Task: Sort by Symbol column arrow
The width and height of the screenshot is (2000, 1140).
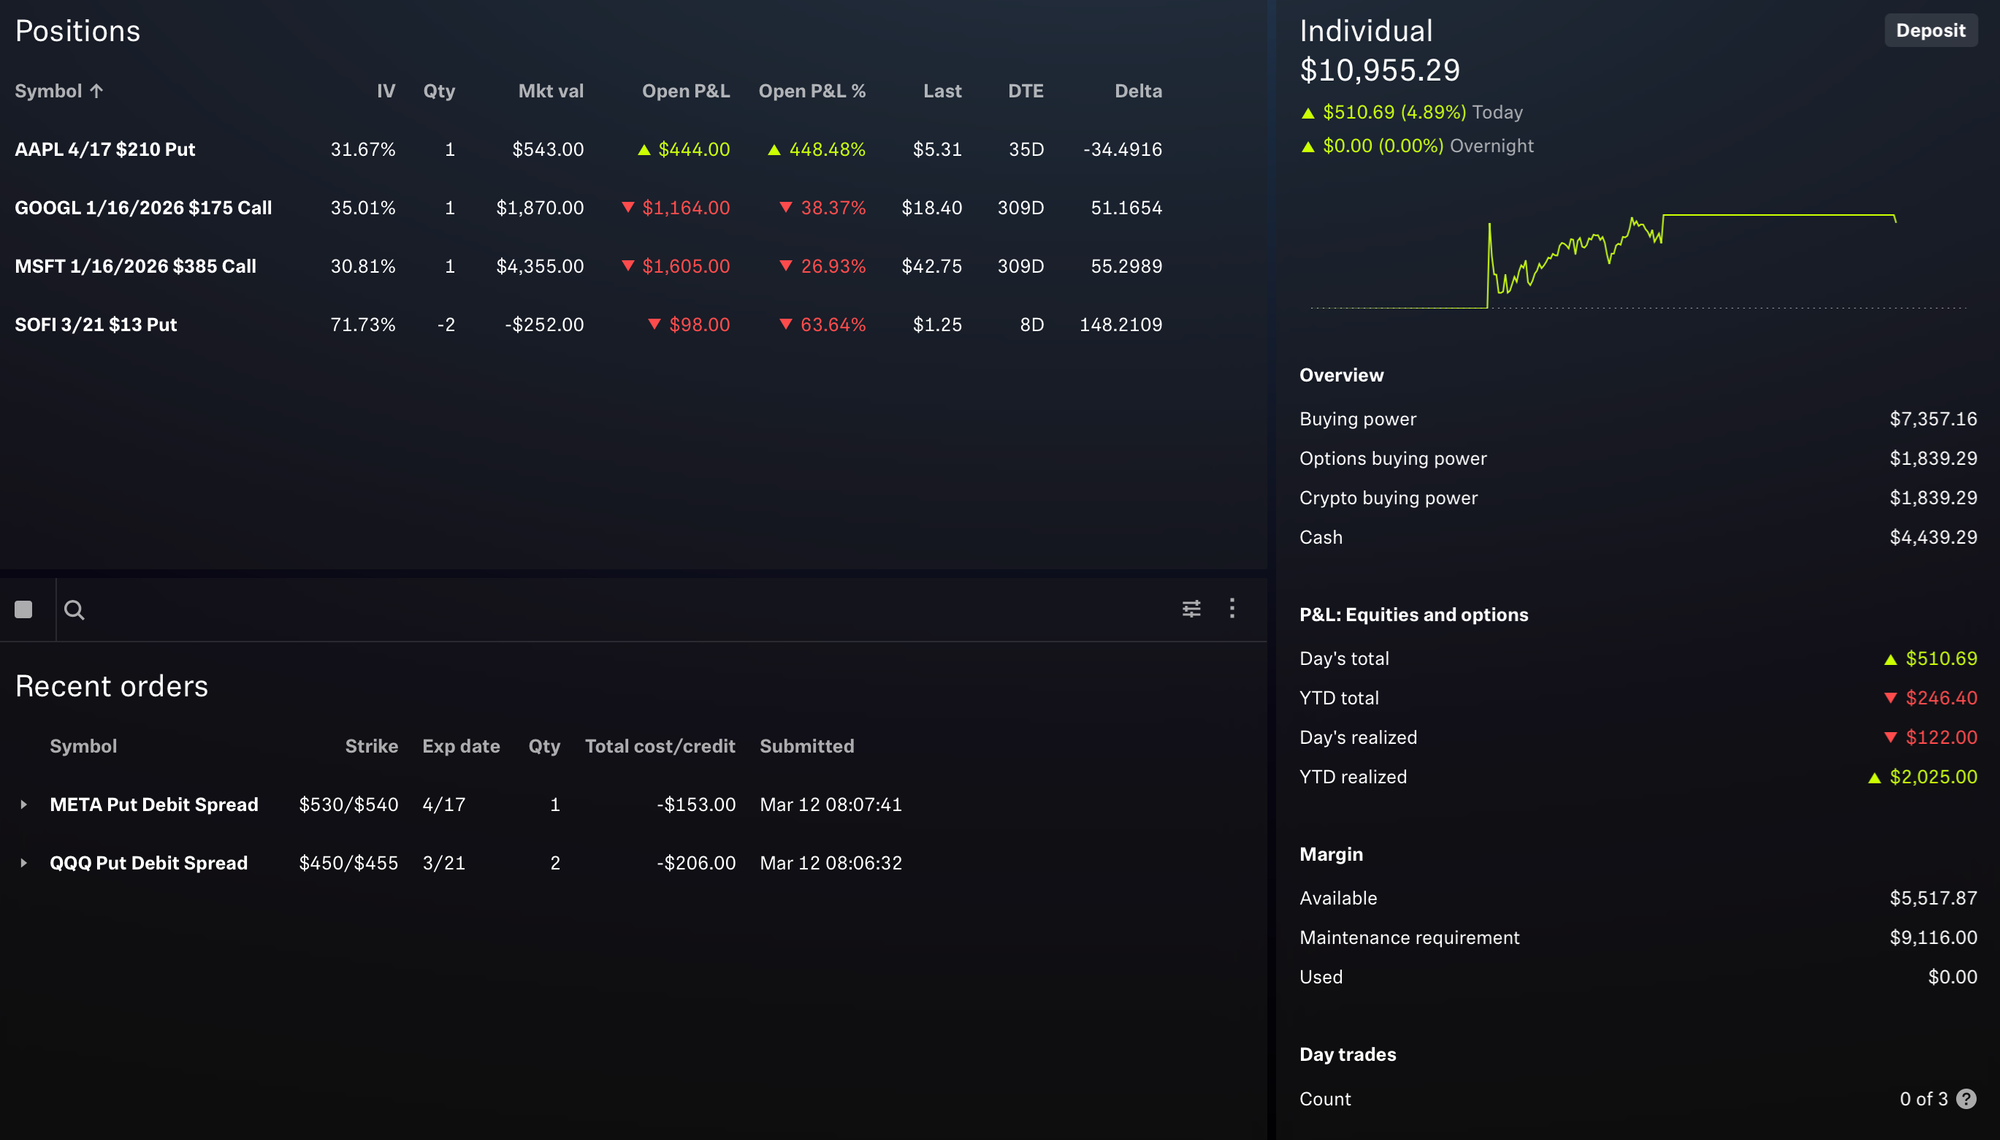Action: coord(96,91)
